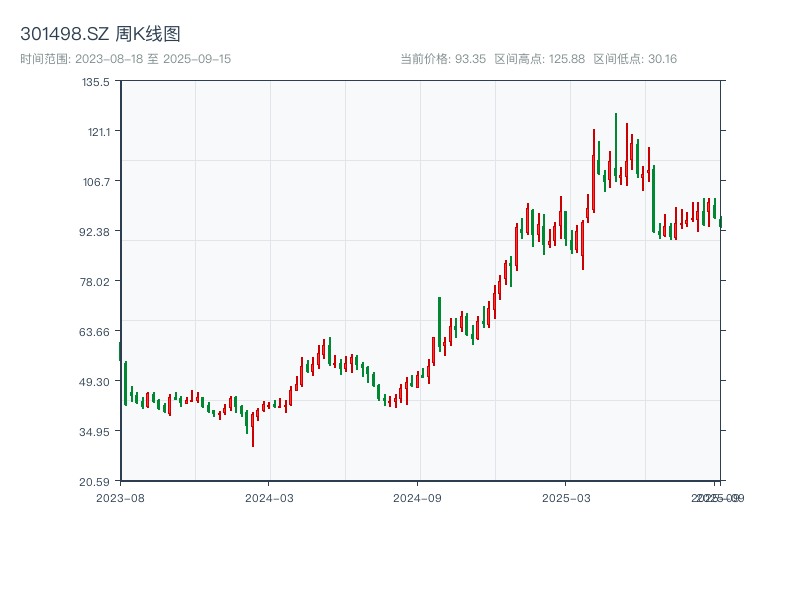The image size is (800, 600).
Task: Click x-axis label 2024-09
Action: click(417, 498)
